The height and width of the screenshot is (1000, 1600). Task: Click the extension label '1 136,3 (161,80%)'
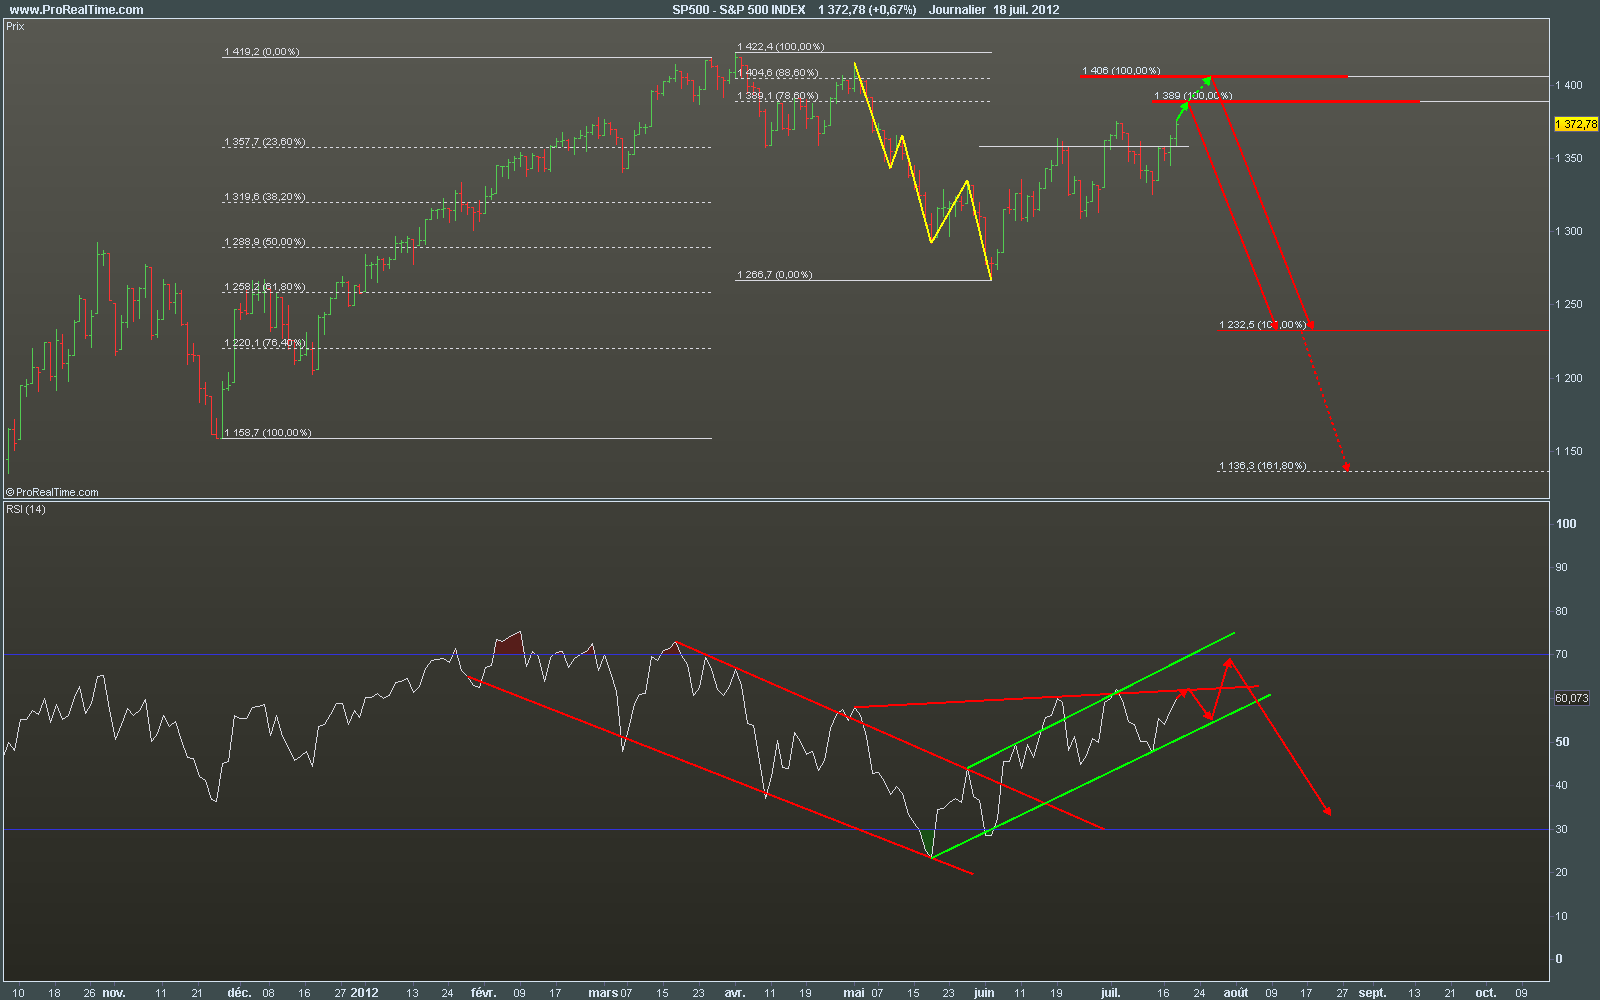point(1263,466)
